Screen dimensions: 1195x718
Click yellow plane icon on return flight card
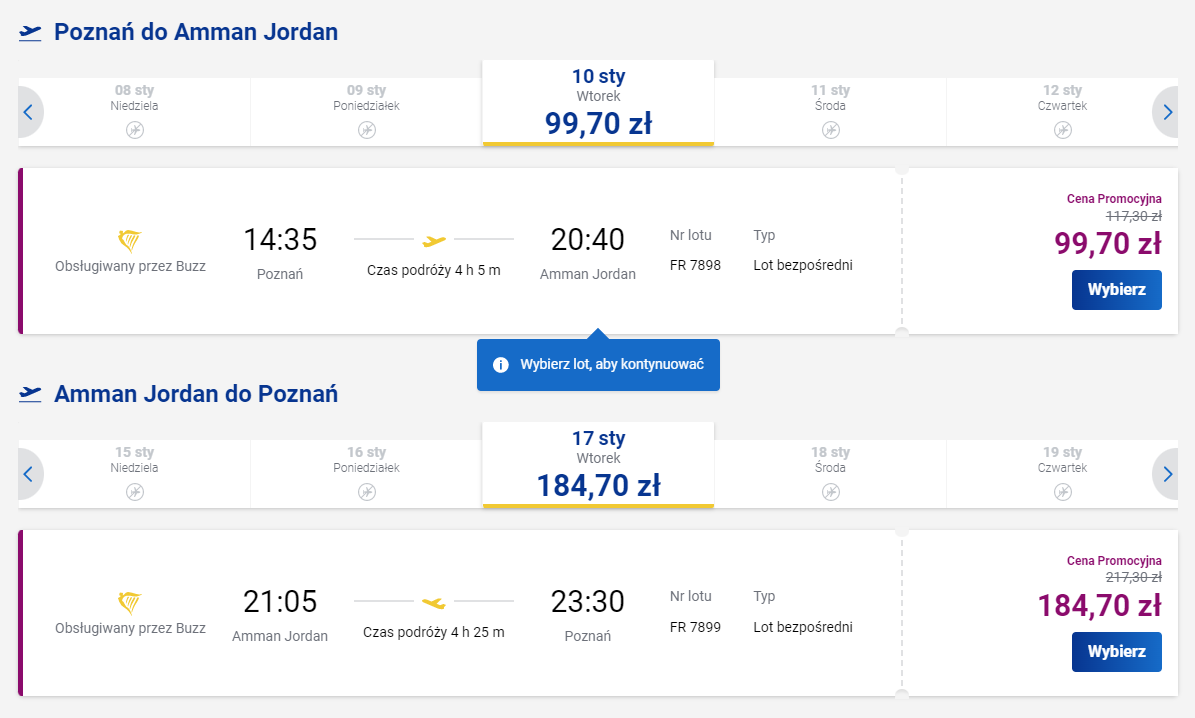click(x=434, y=602)
